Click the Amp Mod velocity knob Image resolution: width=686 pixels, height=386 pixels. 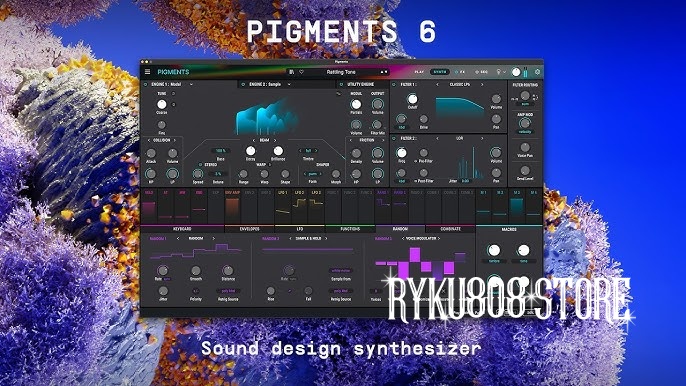coord(525,123)
